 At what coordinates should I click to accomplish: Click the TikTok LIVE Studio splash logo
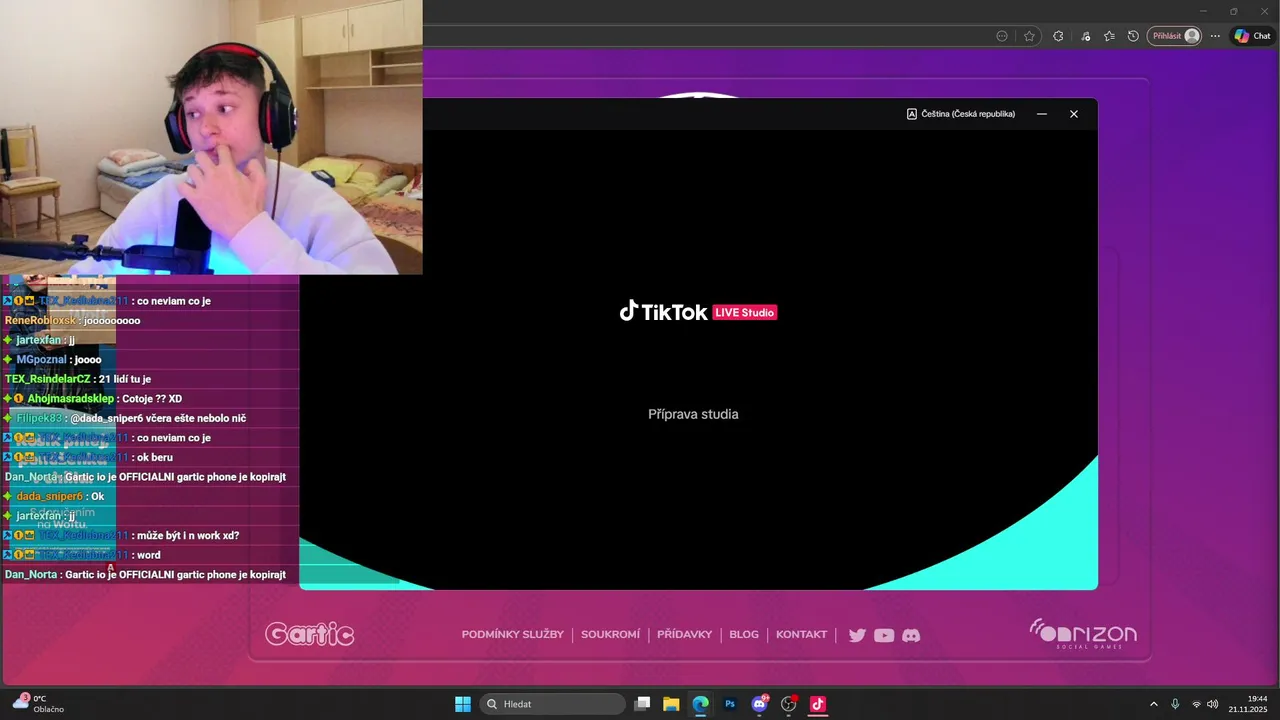[698, 312]
